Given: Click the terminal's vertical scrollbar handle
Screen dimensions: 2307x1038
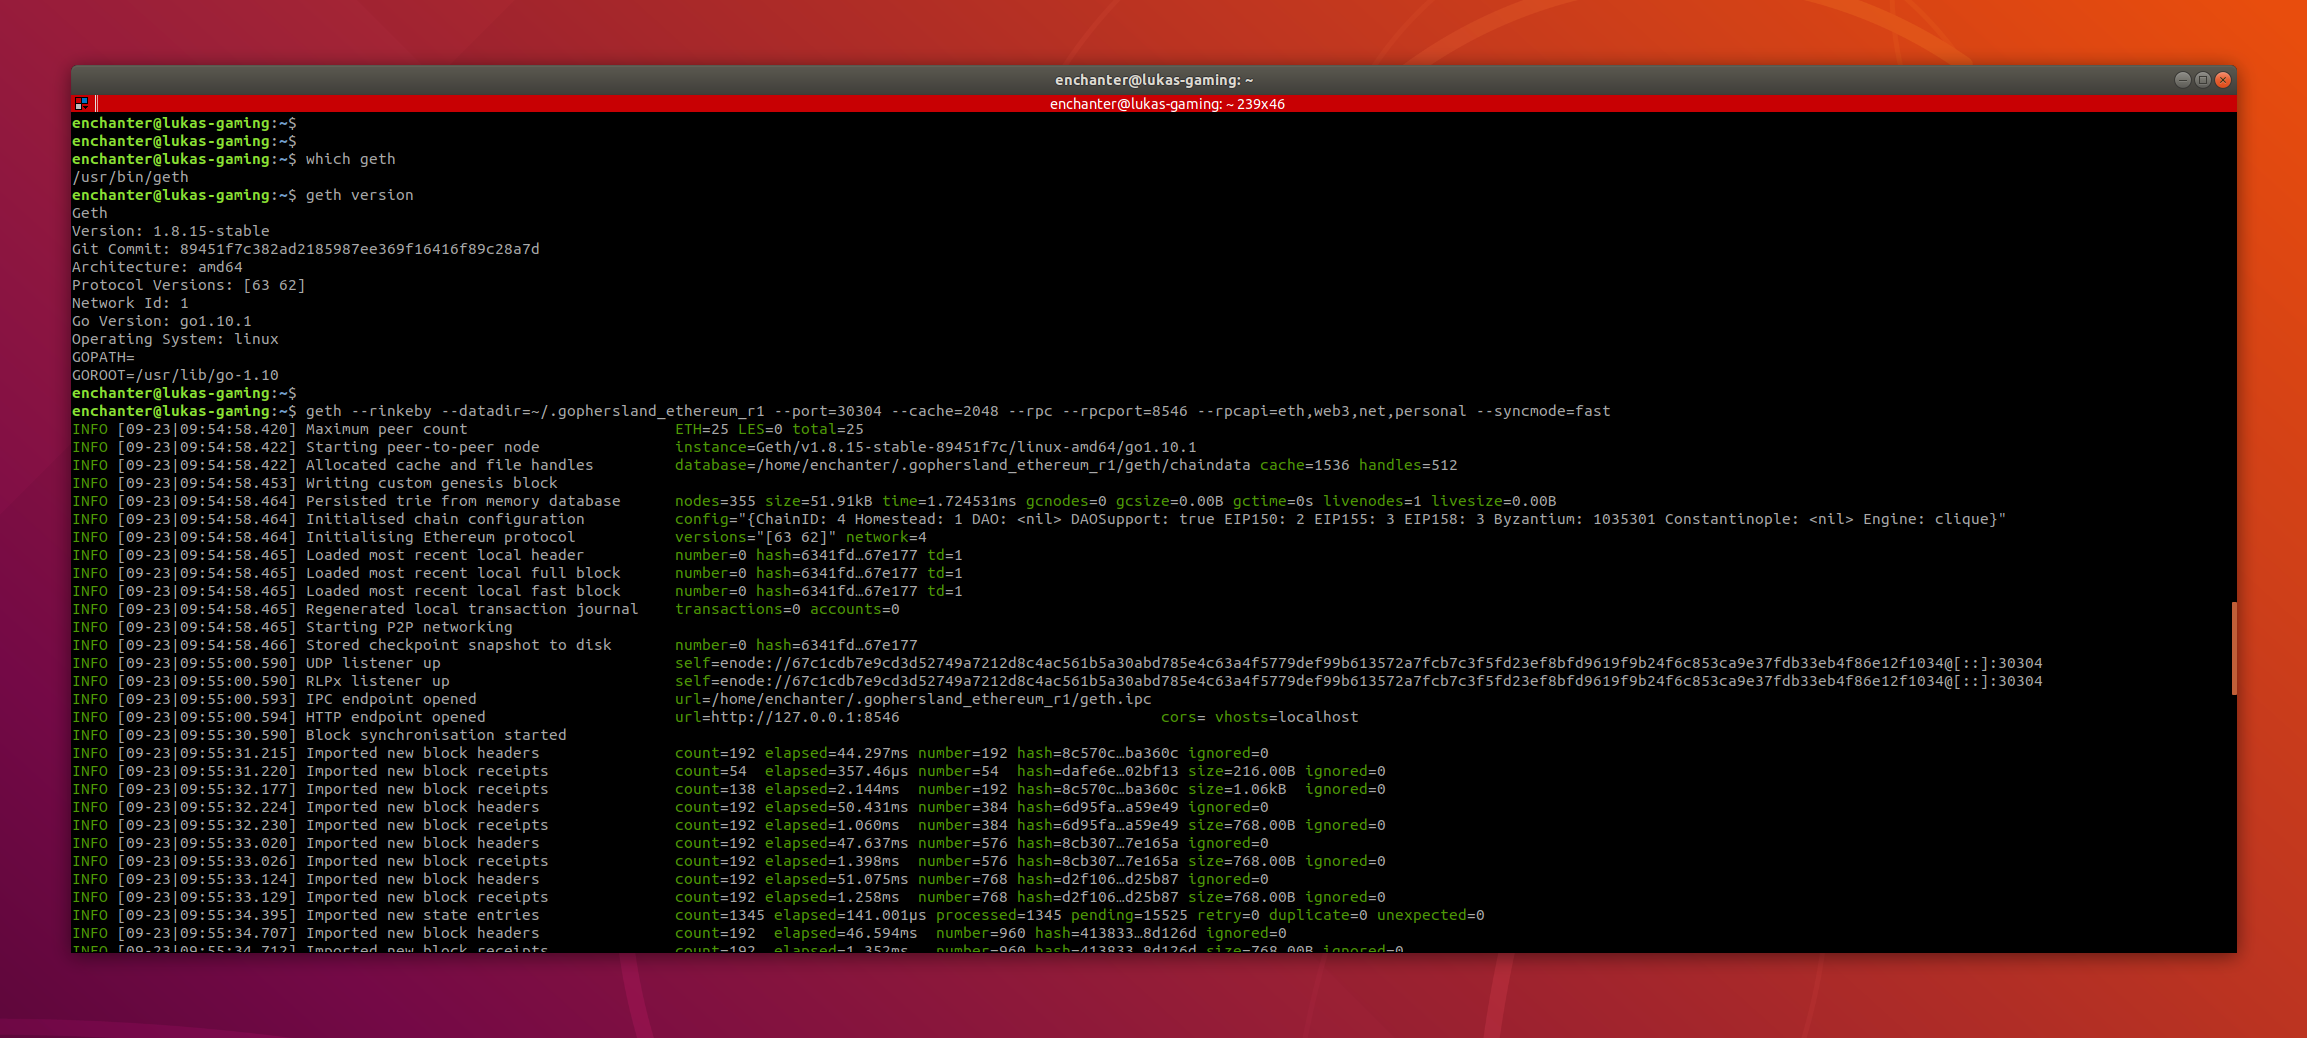Looking at the screenshot, I should (2233, 648).
